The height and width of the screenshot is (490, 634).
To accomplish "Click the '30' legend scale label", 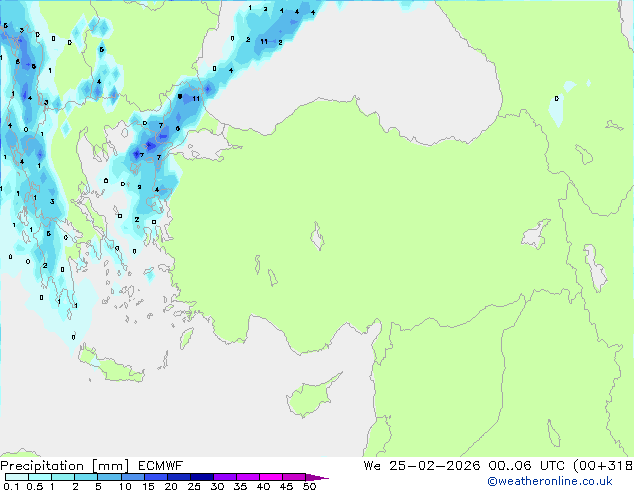I will click(x=217, y=486).
